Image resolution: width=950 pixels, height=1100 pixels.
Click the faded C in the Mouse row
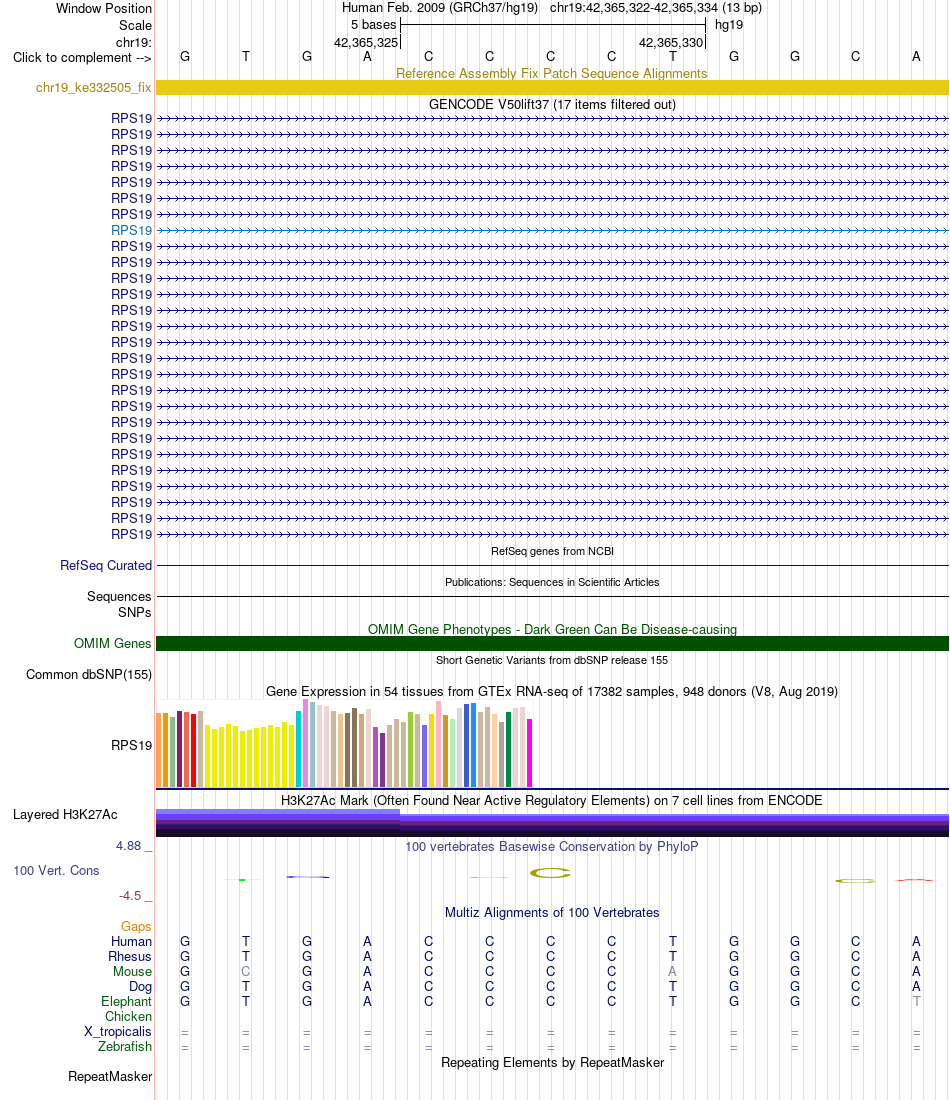point(246,972)
